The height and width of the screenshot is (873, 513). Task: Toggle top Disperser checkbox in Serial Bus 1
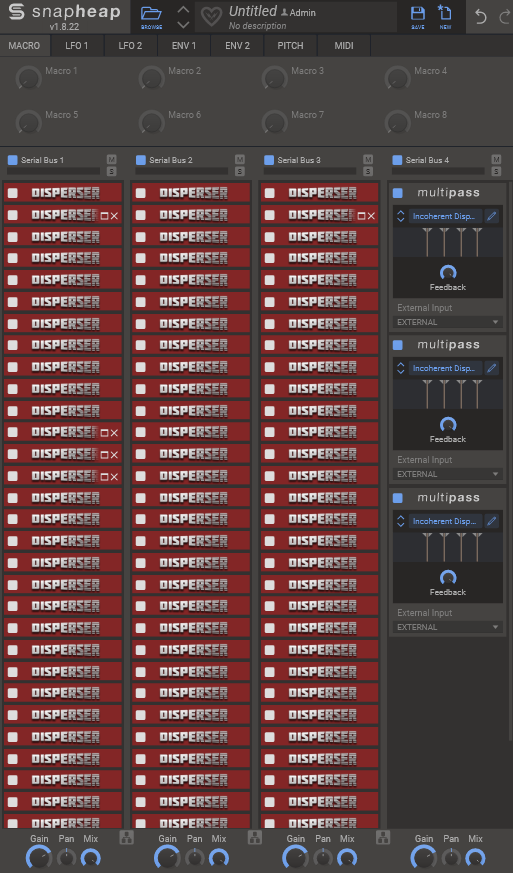[x=13, y=193]
